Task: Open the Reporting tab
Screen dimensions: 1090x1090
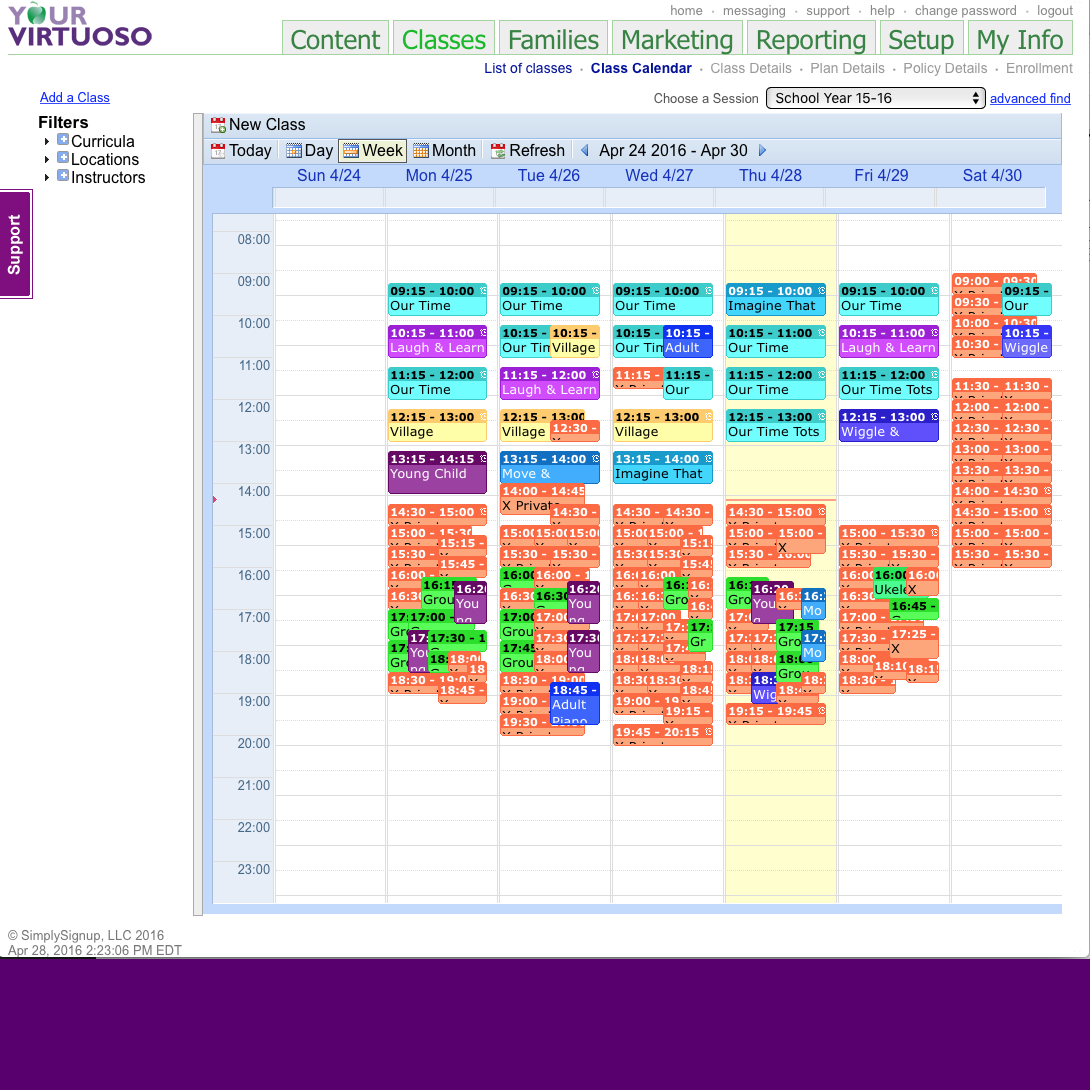Action: coord(811,39)
